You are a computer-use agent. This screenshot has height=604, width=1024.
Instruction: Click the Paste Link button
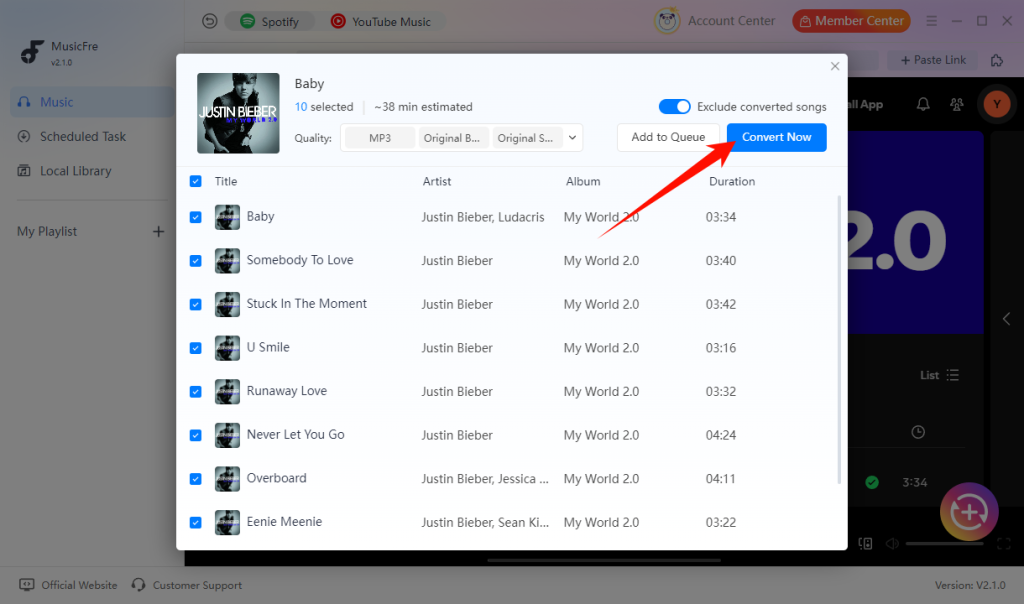[x=933, y=60]
